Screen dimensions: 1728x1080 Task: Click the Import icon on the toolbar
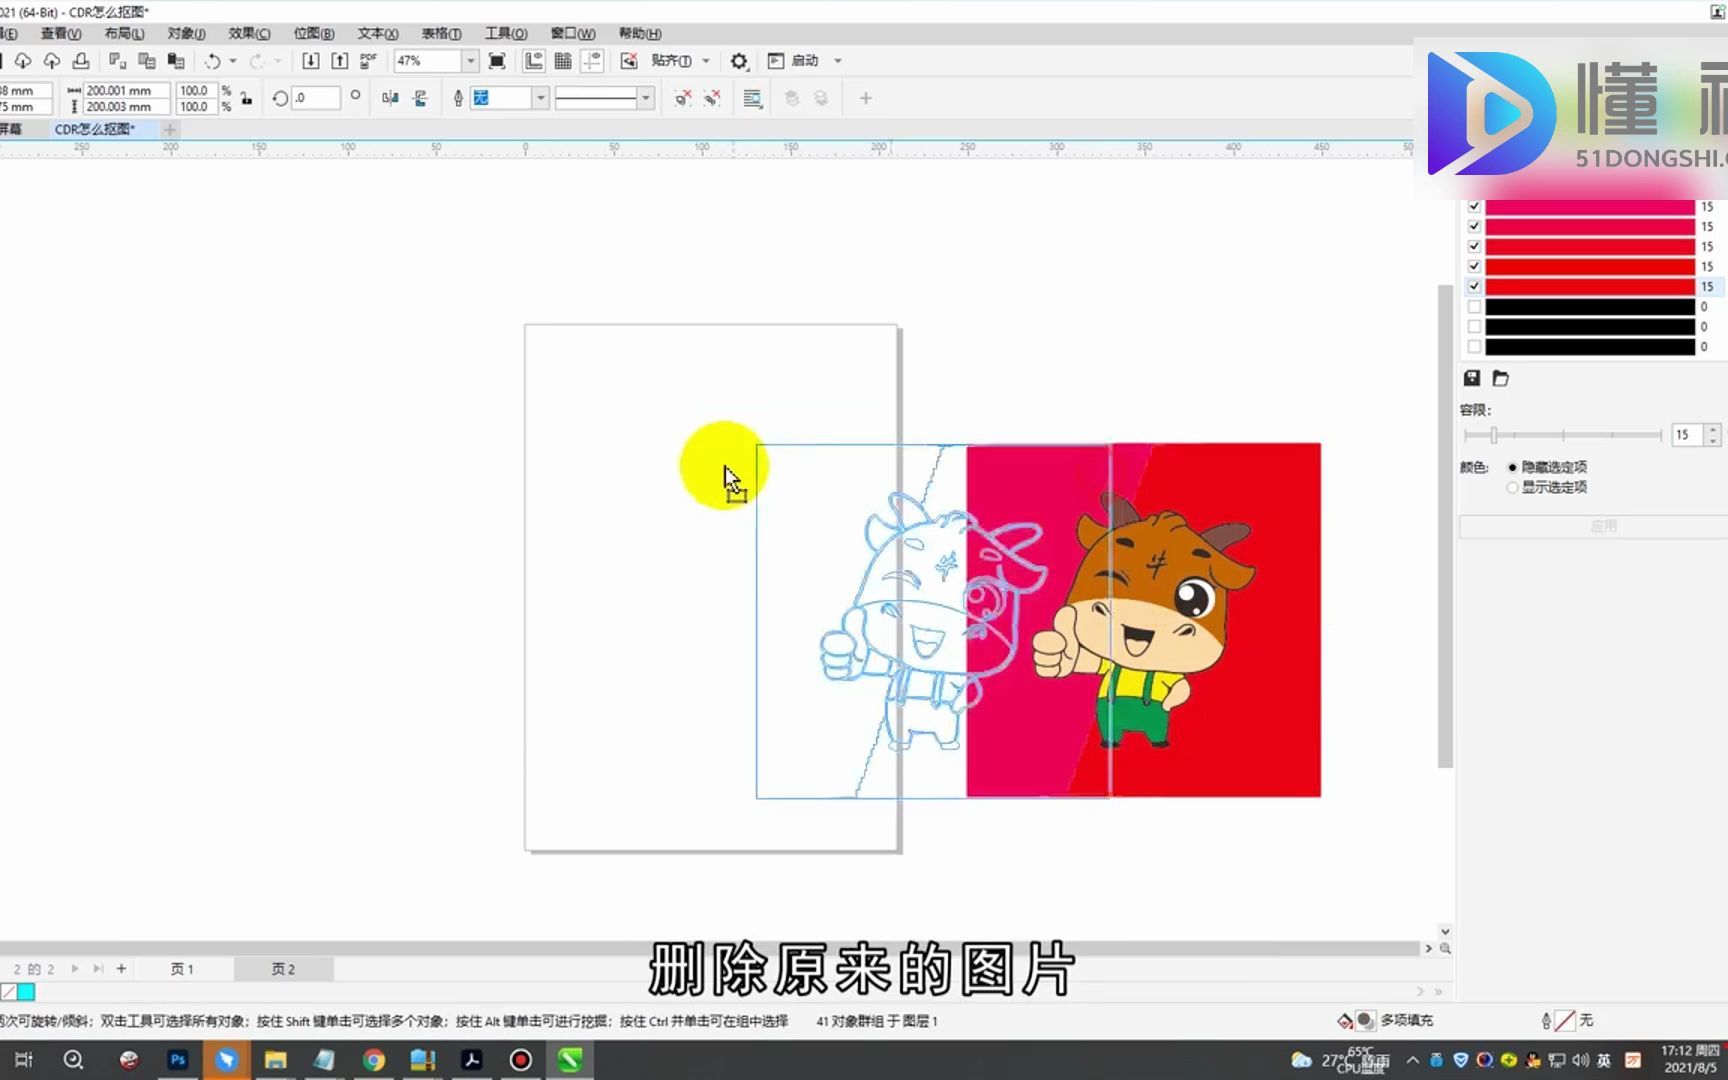[311, 61]
